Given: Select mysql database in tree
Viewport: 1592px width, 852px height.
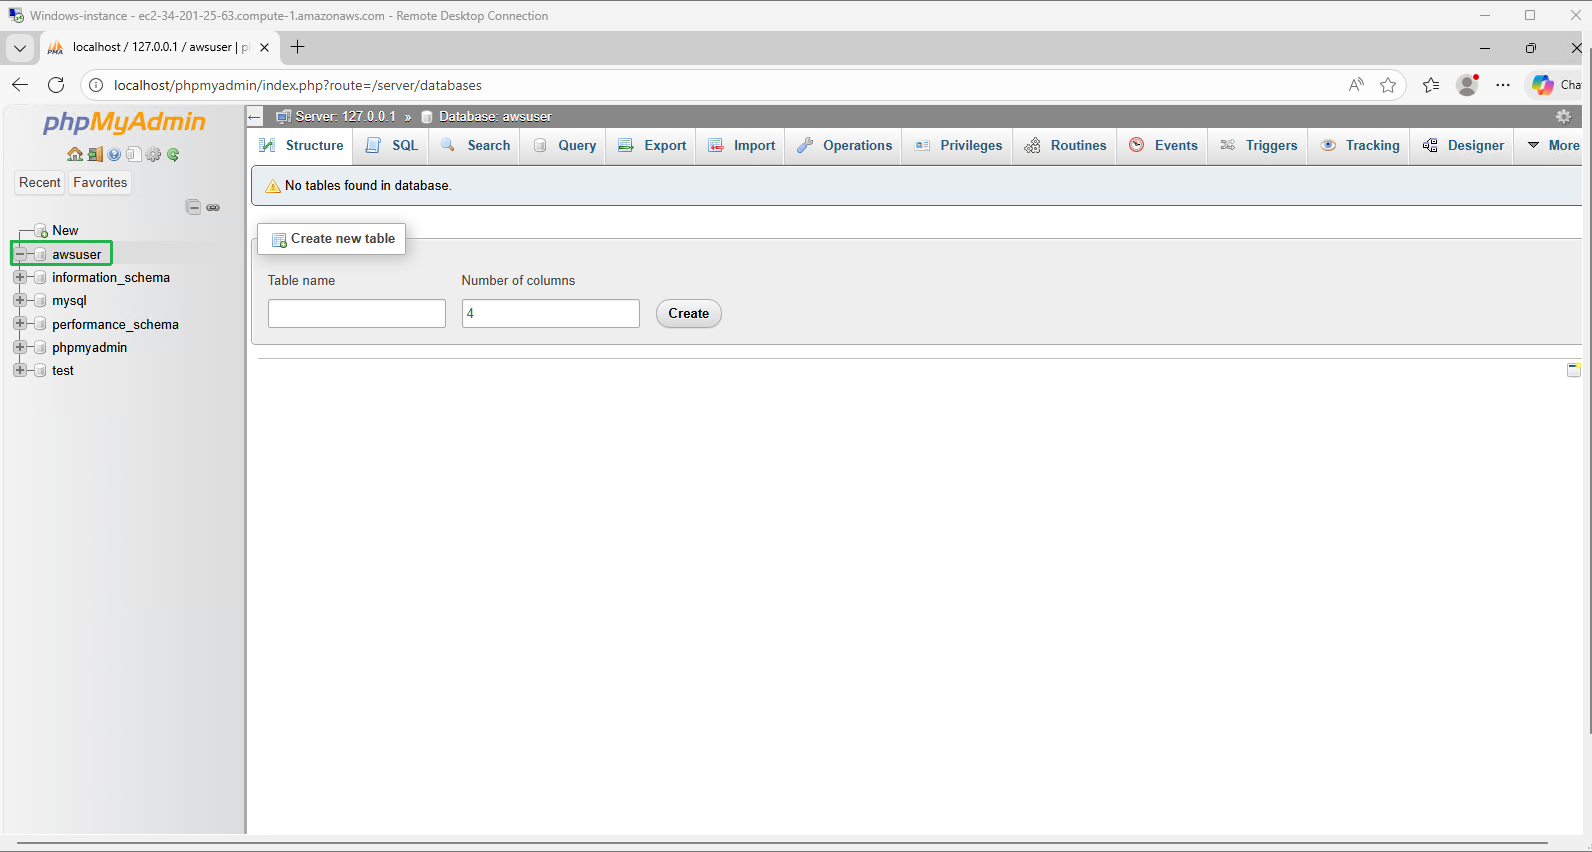Looking at the screenshot, I should point(69,300).
